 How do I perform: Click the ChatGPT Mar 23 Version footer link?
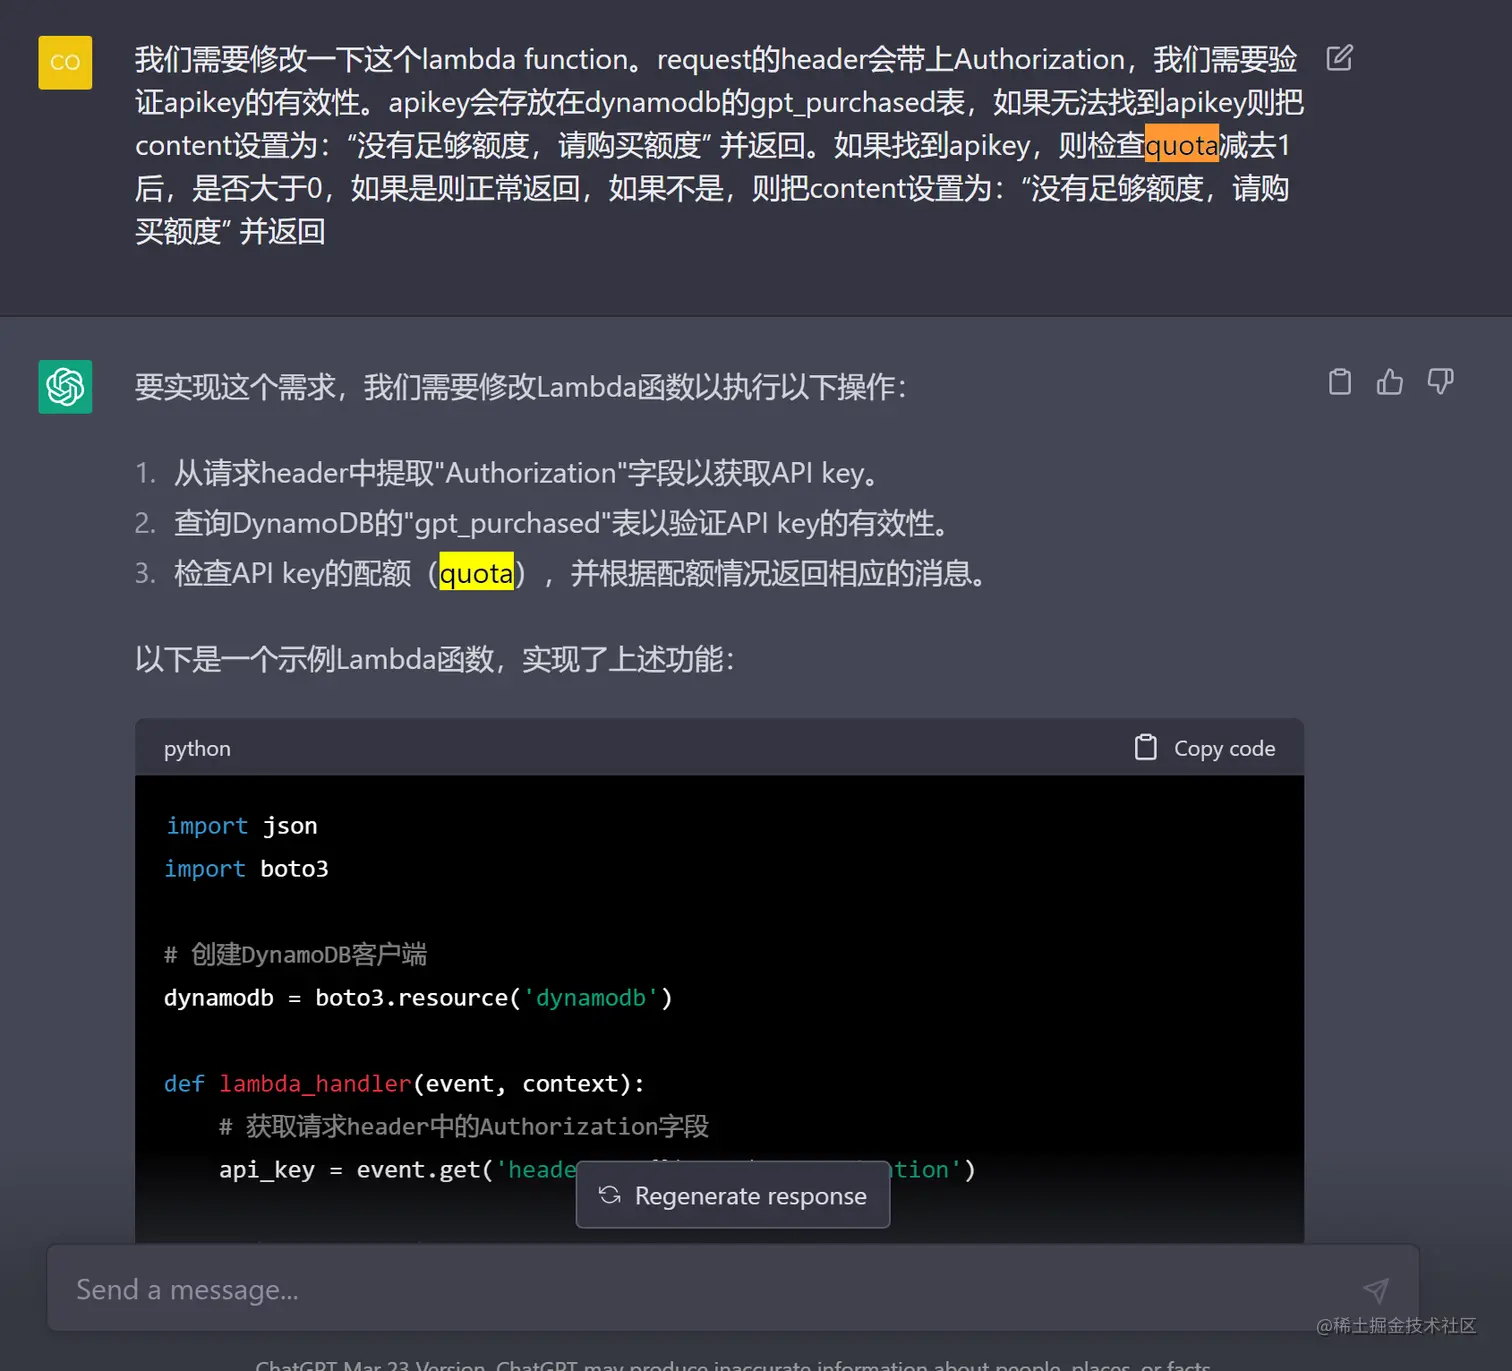(x=370, y=1364)
